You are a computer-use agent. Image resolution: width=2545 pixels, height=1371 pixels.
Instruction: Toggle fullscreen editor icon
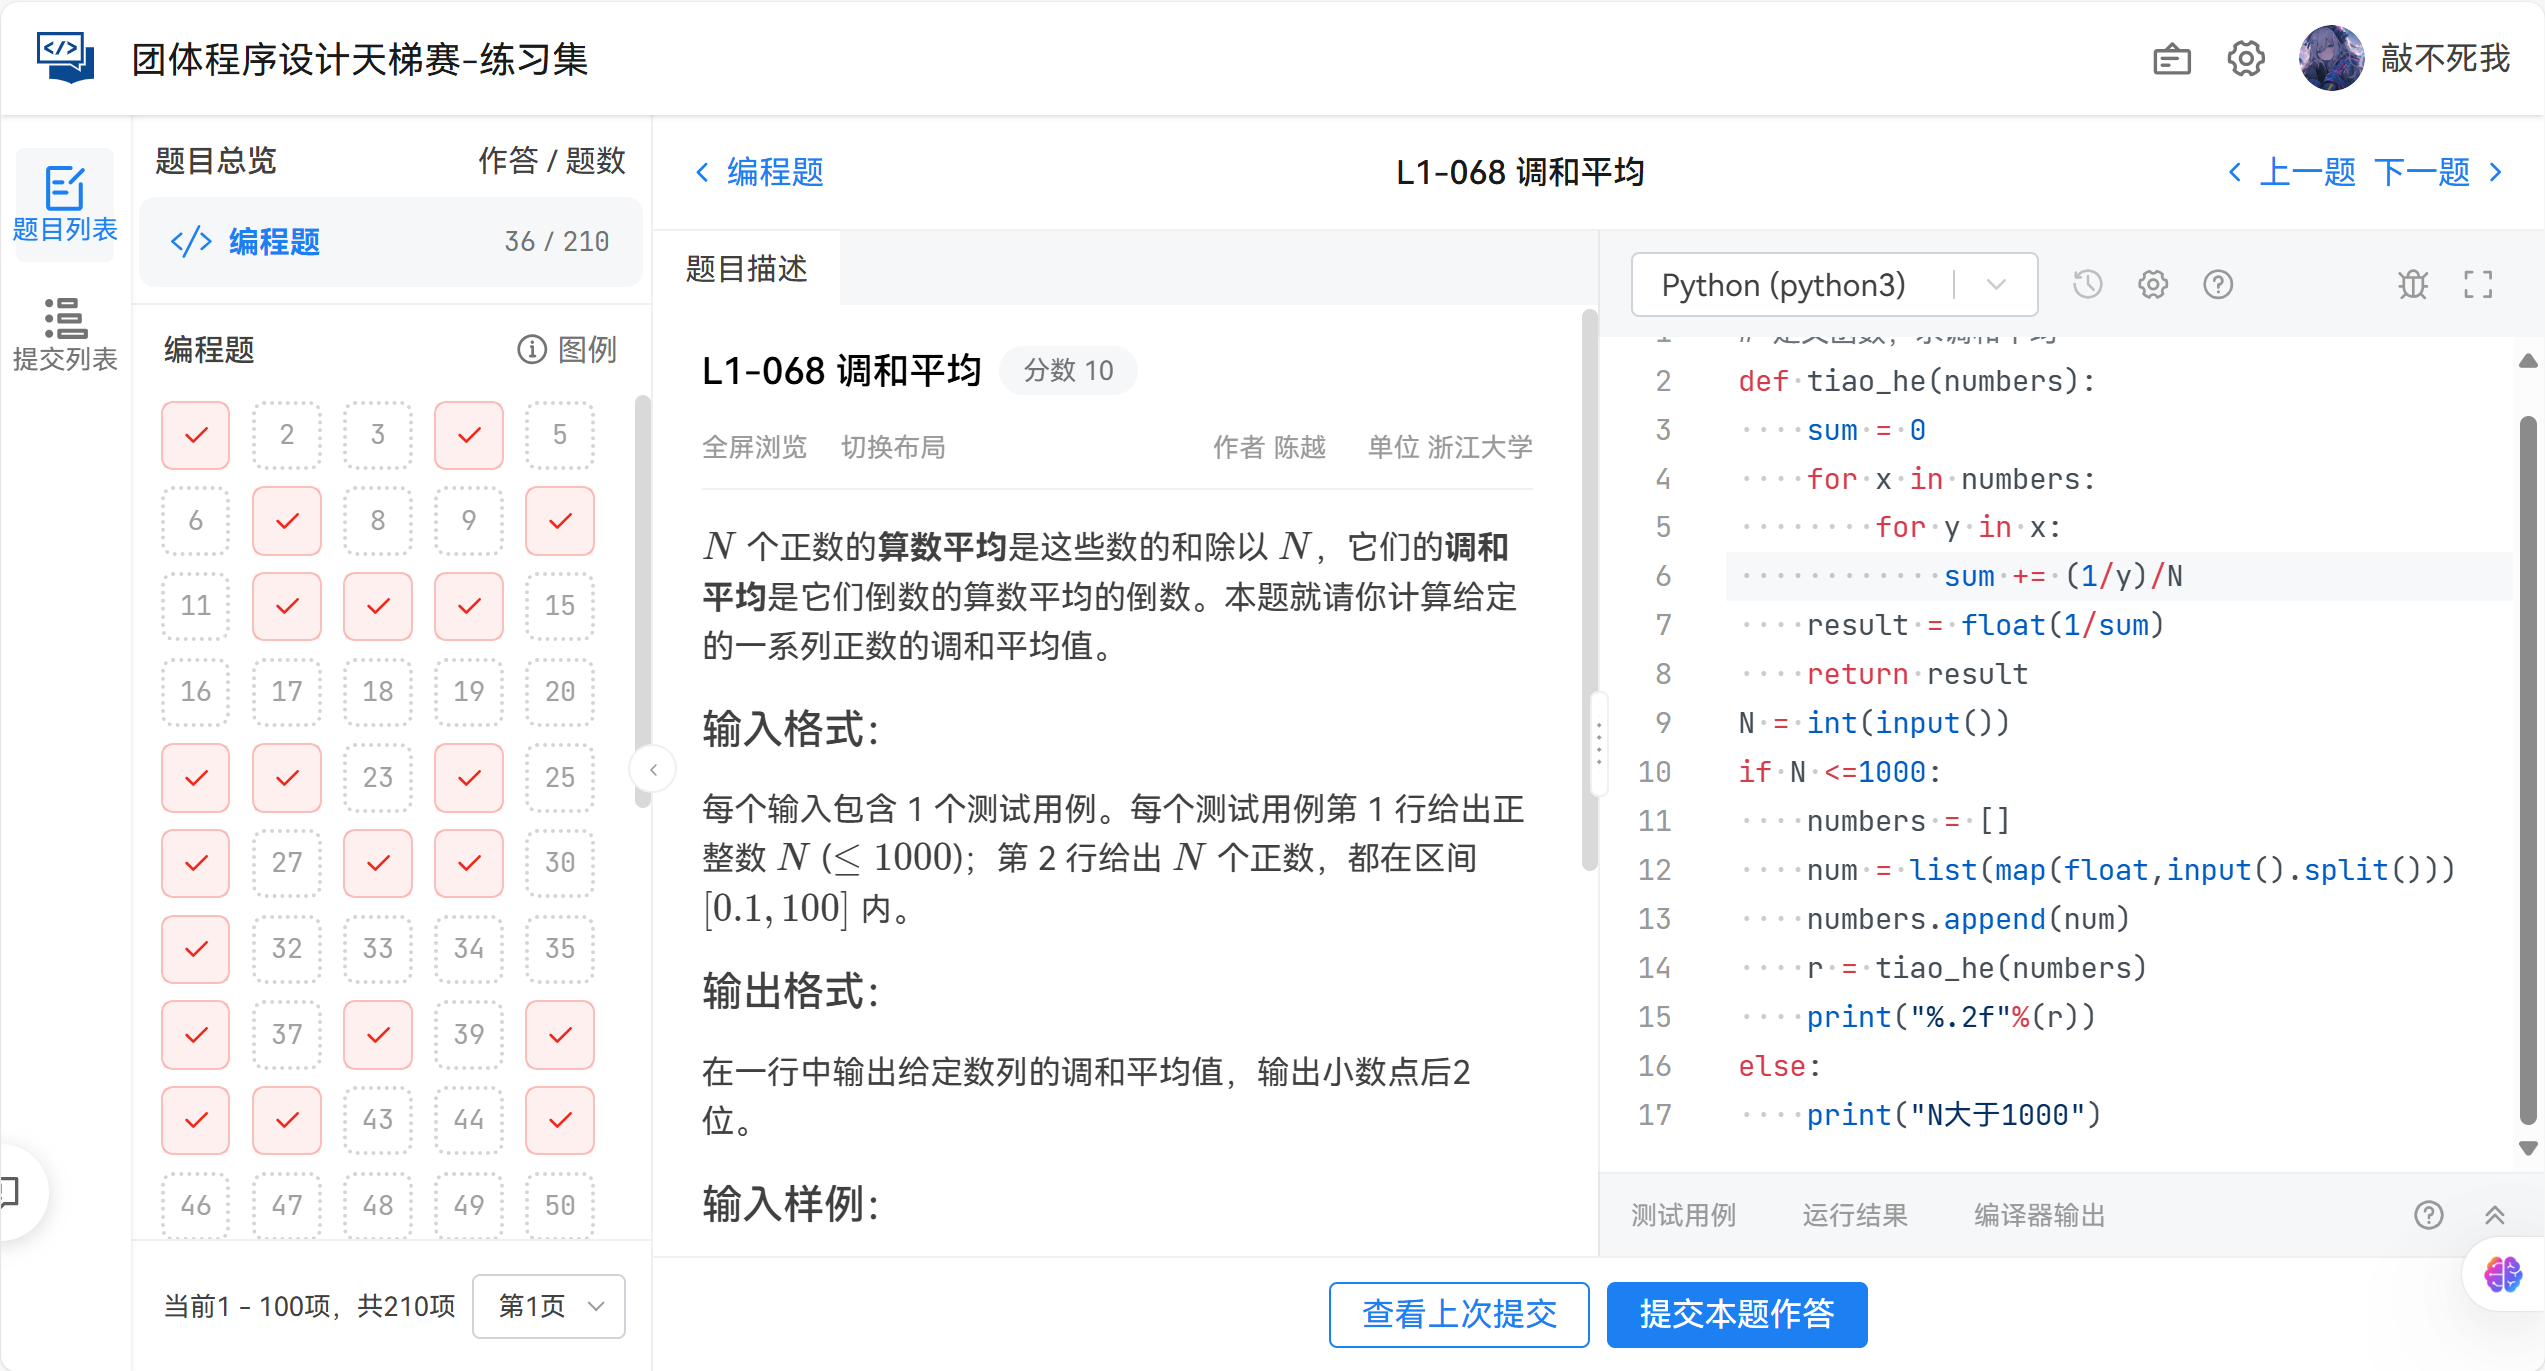[x=2477, y=285]
